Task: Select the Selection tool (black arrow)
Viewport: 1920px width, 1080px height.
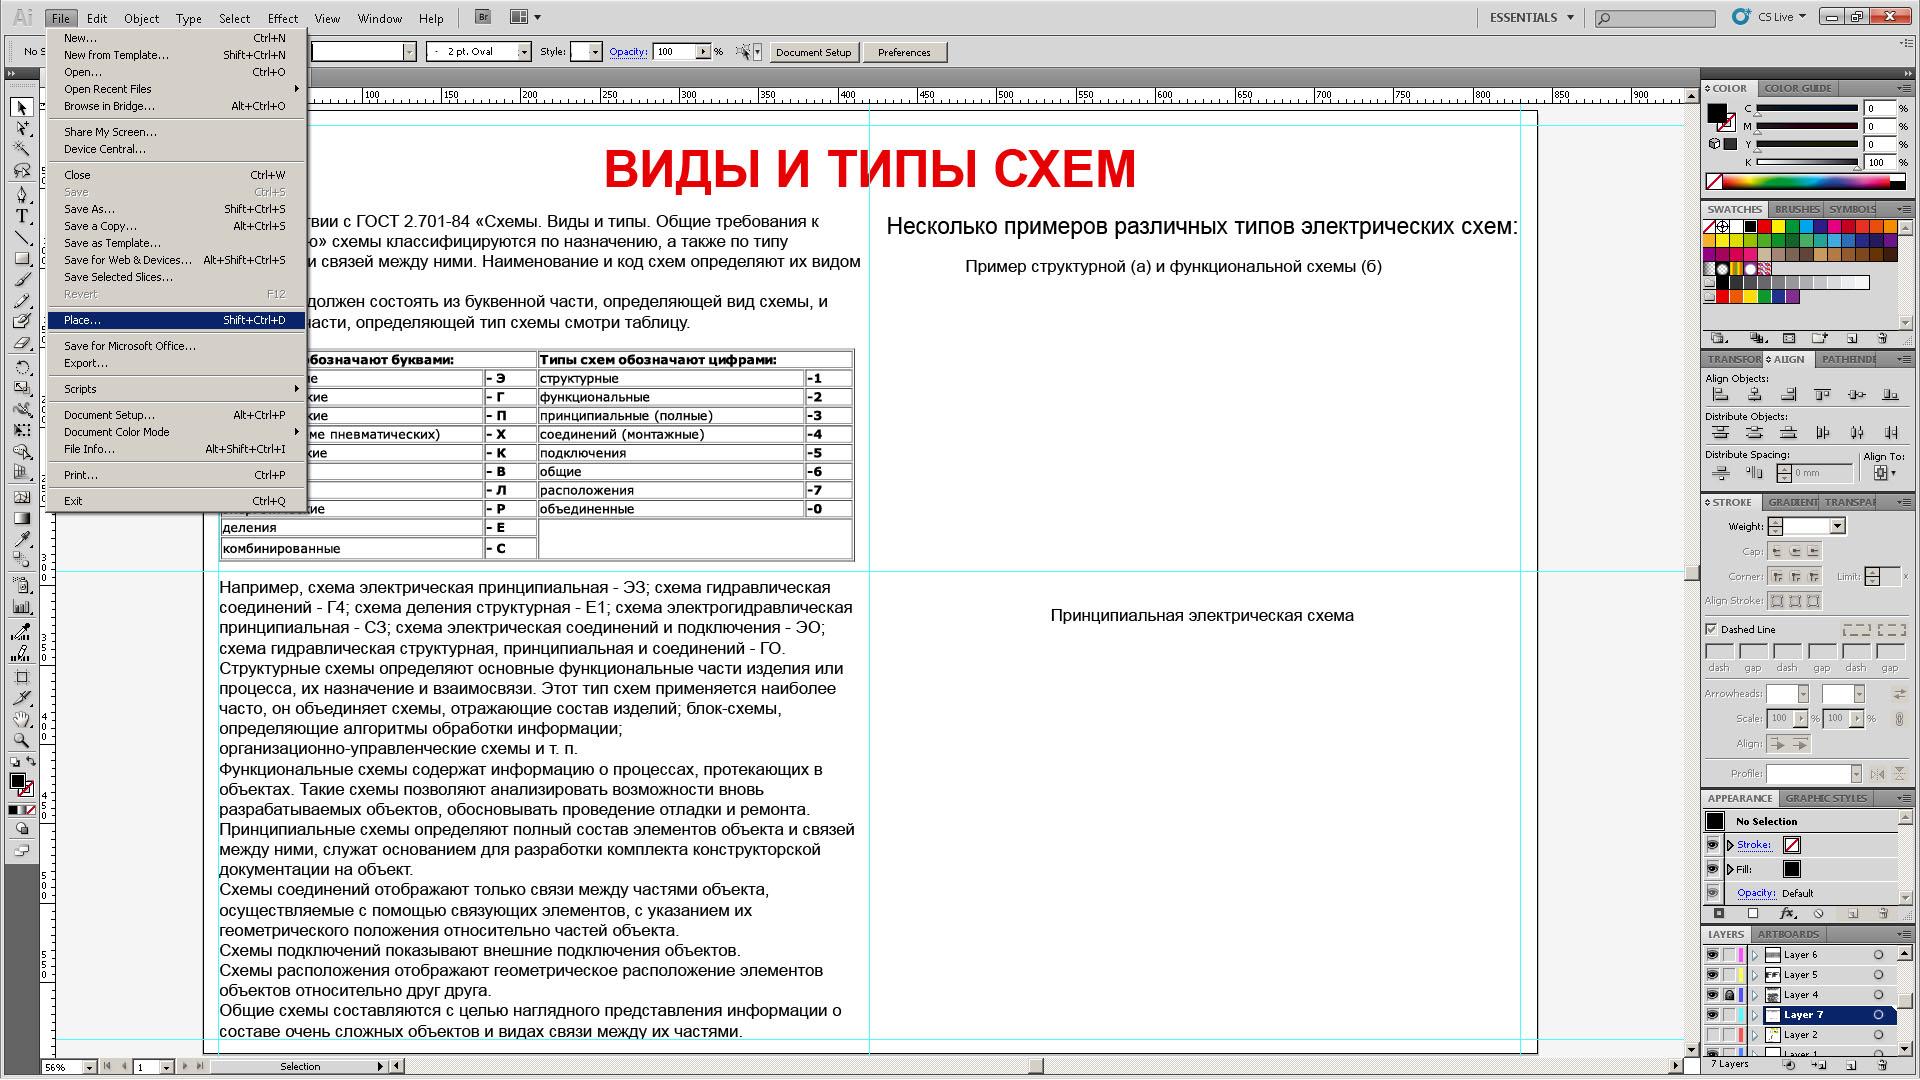Action: (x=22, y=107)
